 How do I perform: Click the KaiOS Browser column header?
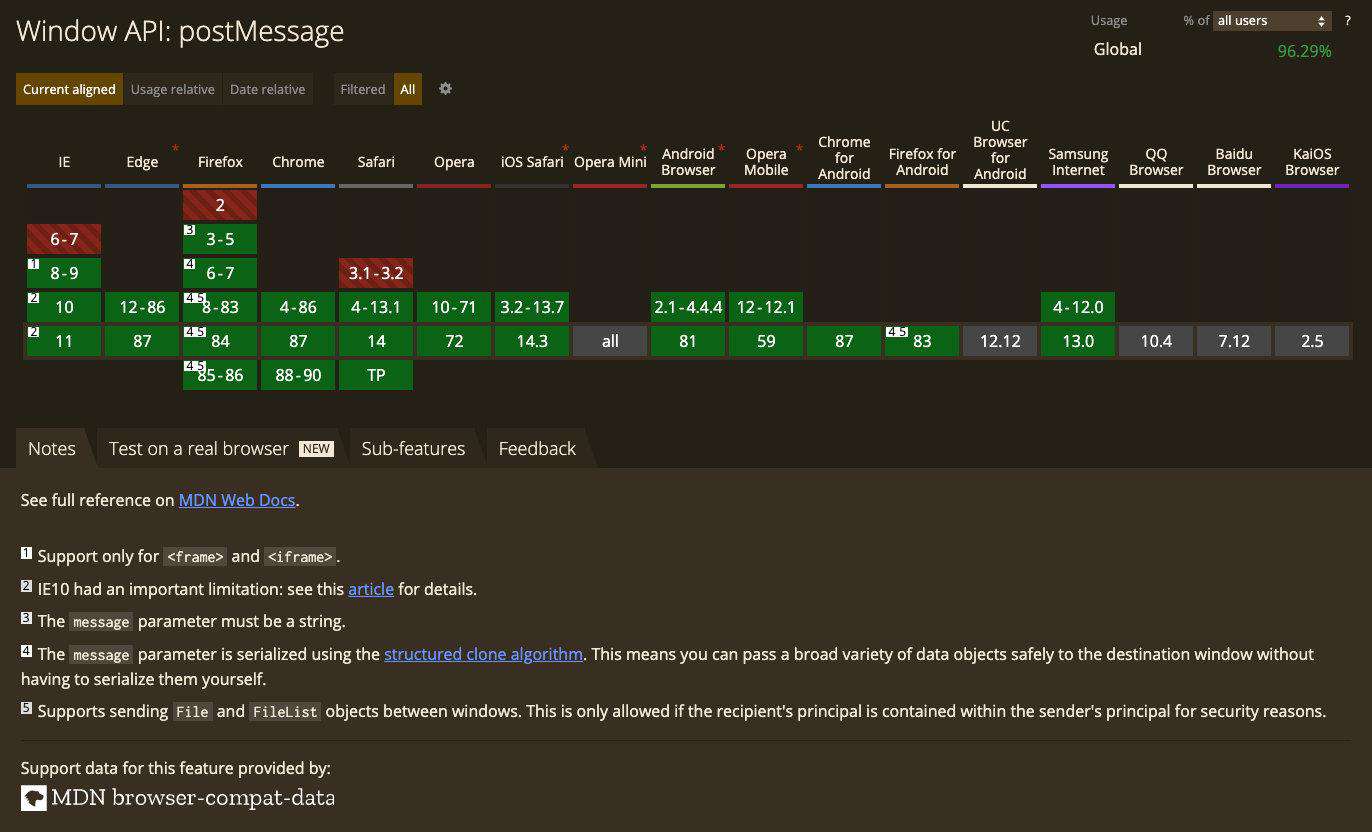[x=1312, y=162]
